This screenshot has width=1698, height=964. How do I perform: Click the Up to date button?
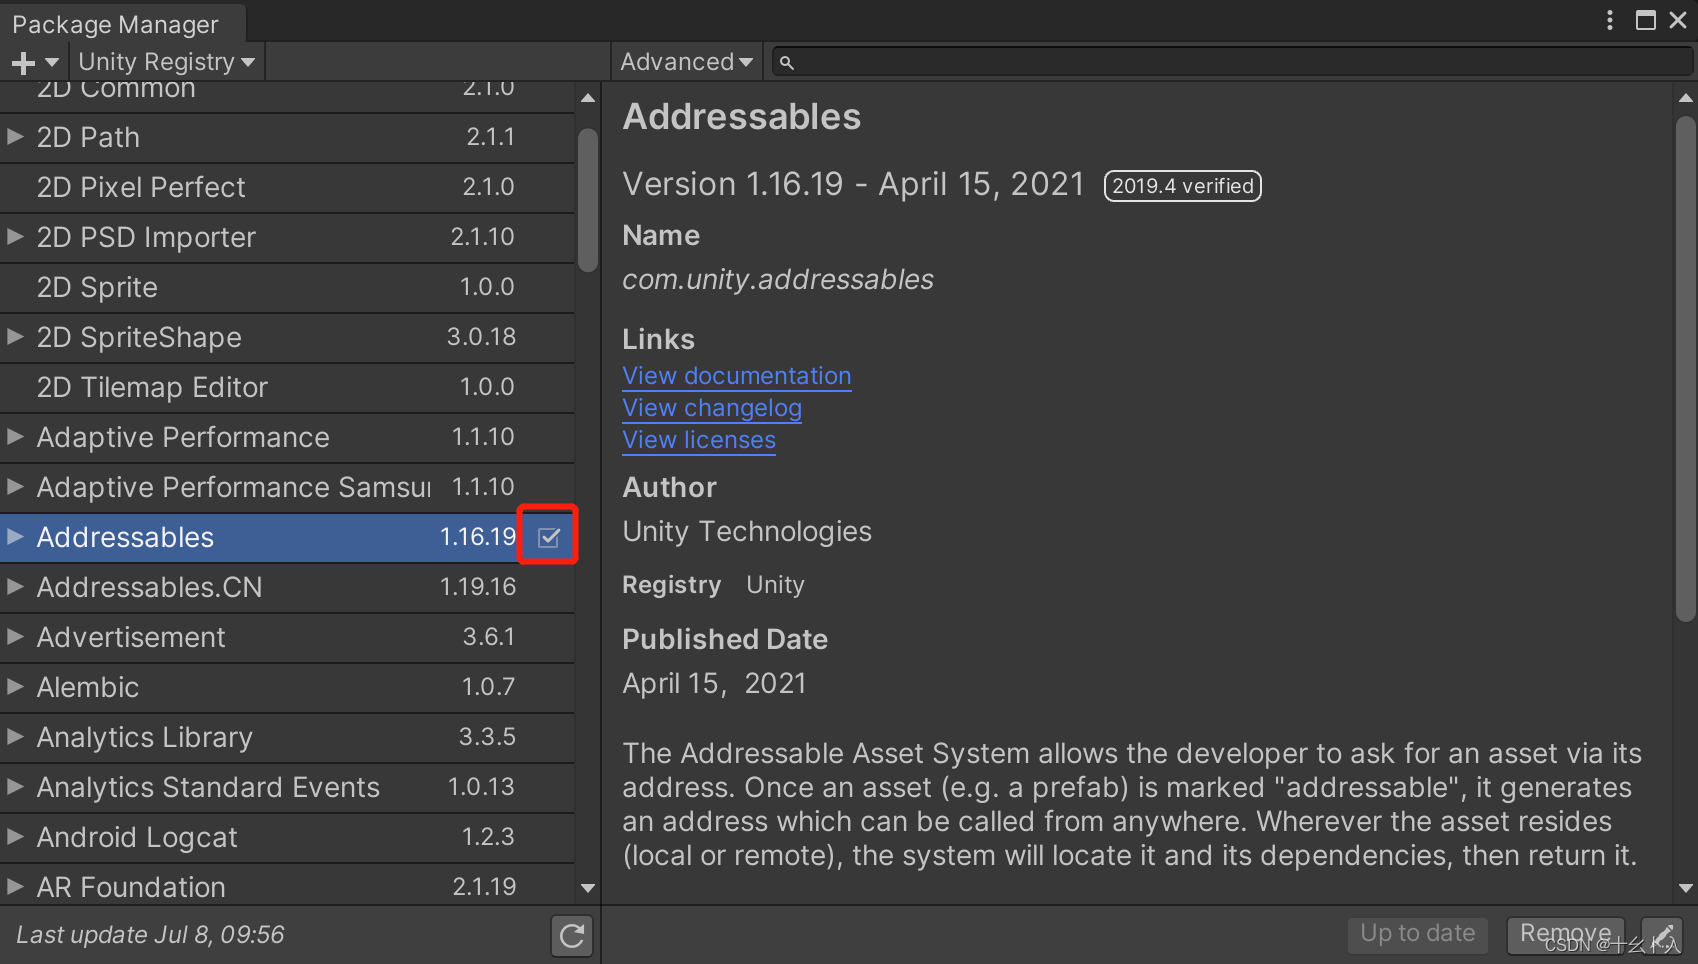click(1417, 935)
